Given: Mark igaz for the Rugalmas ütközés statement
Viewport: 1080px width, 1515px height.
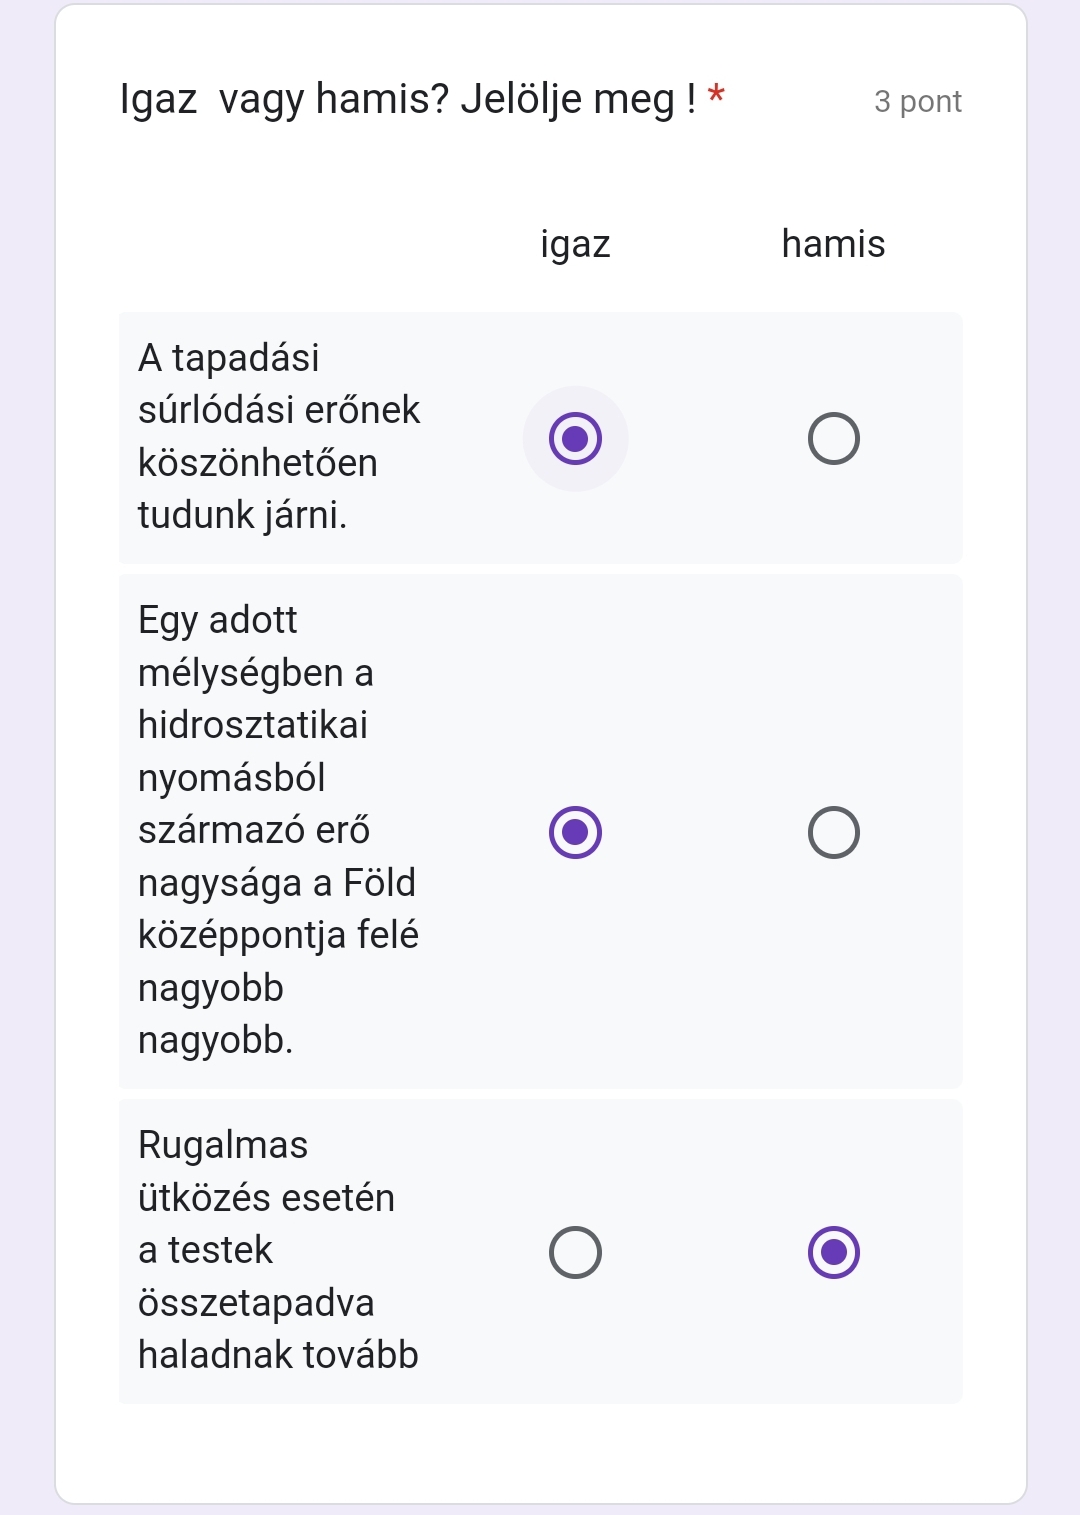Looking at the screenshot, I should (575, 1252).
